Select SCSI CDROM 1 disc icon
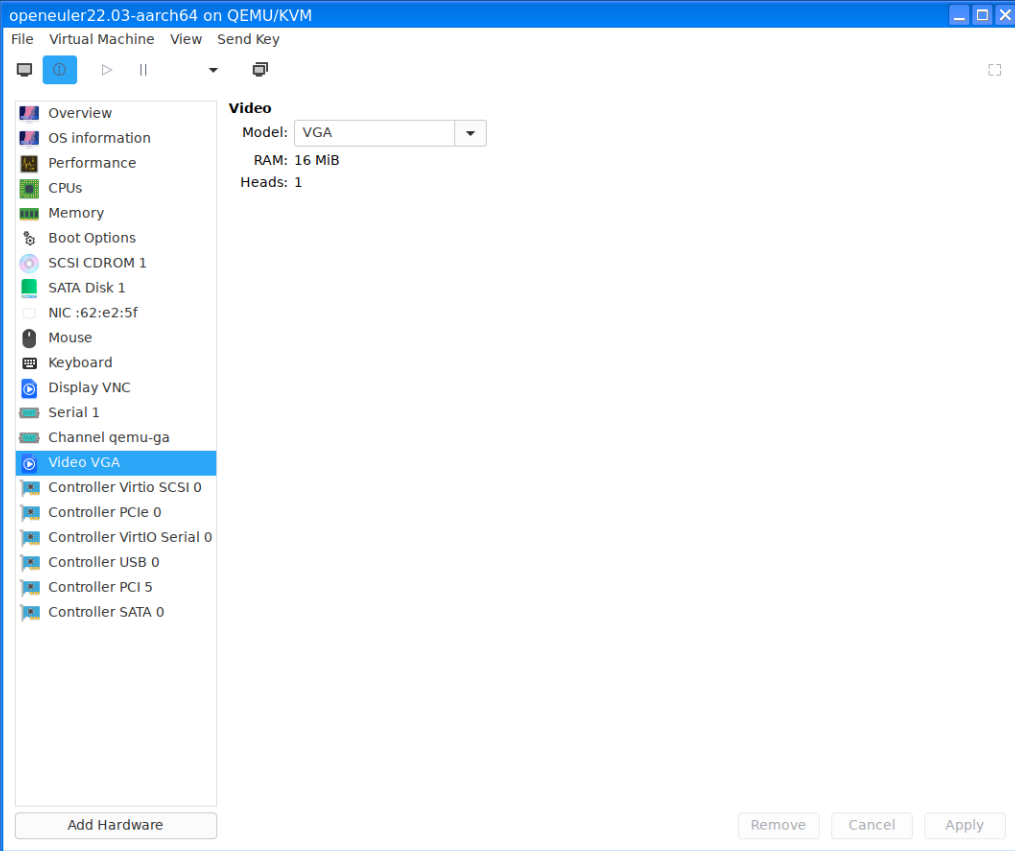Image resolution: width=1015 pixels, height=851 pixels. [x=29, y=263]
